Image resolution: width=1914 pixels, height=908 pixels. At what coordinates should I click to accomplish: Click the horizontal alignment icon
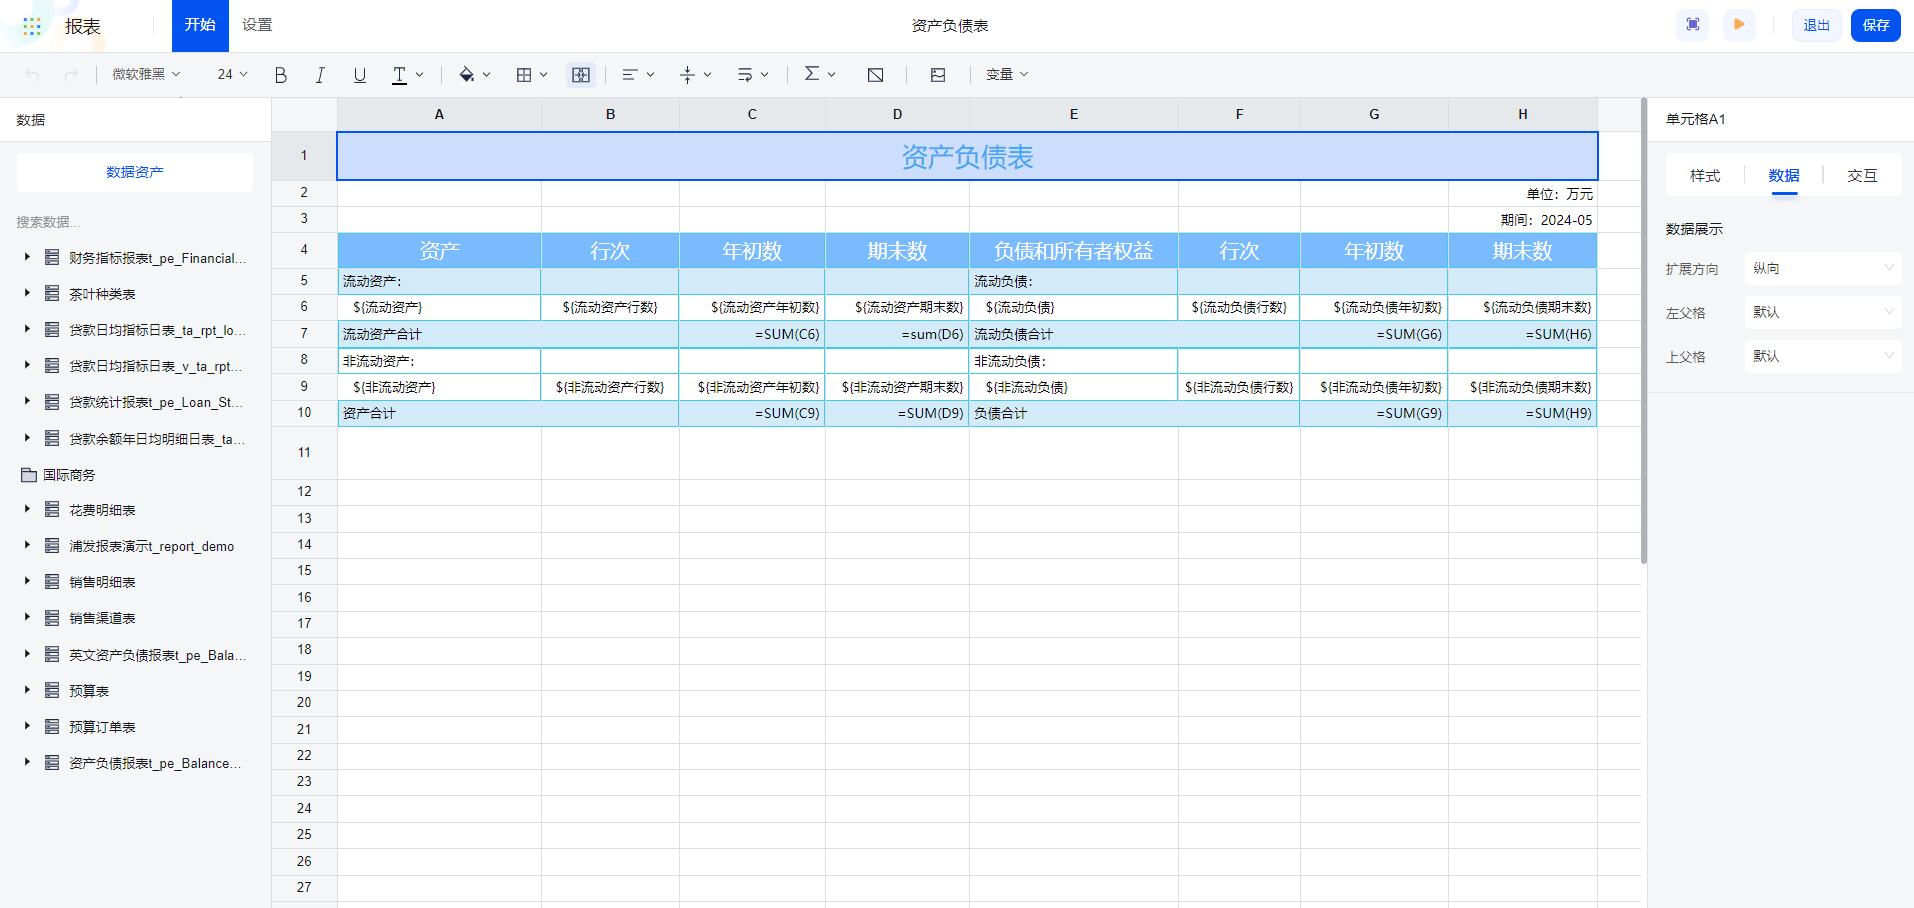tap(630, 75)
